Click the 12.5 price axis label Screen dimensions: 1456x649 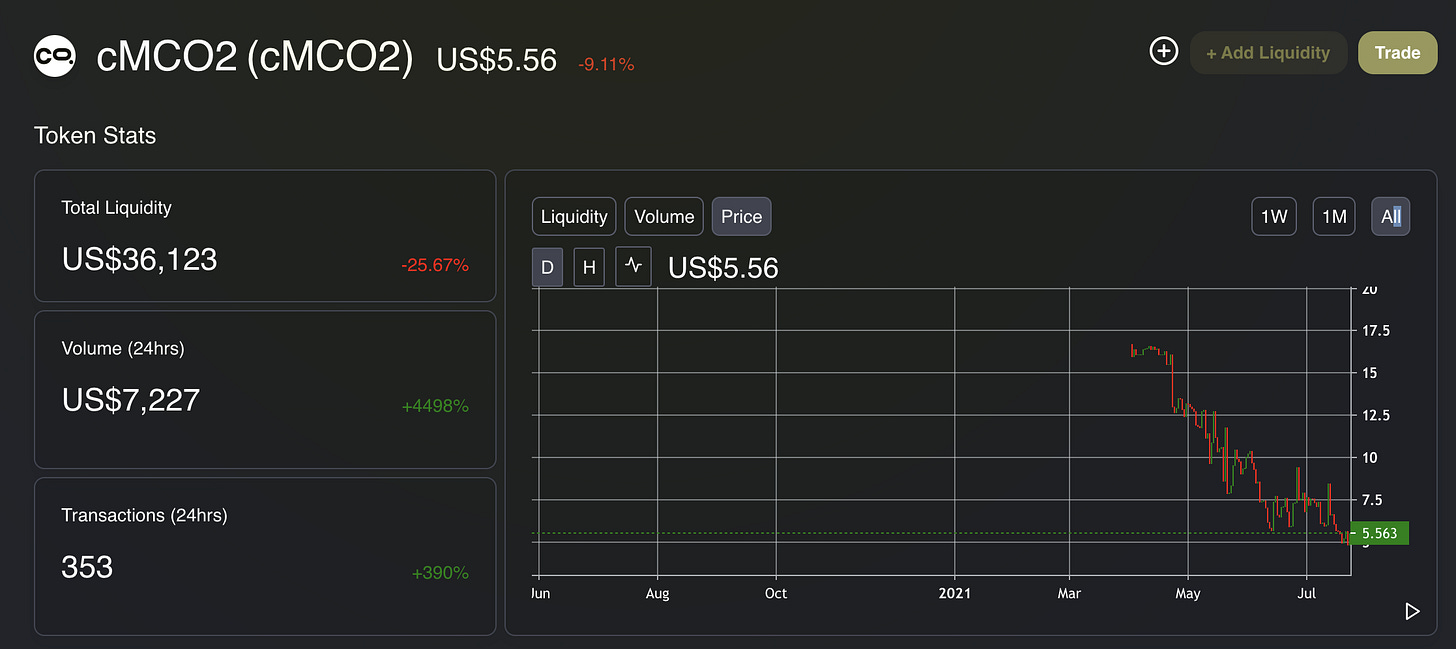[x=1375, y=415]
